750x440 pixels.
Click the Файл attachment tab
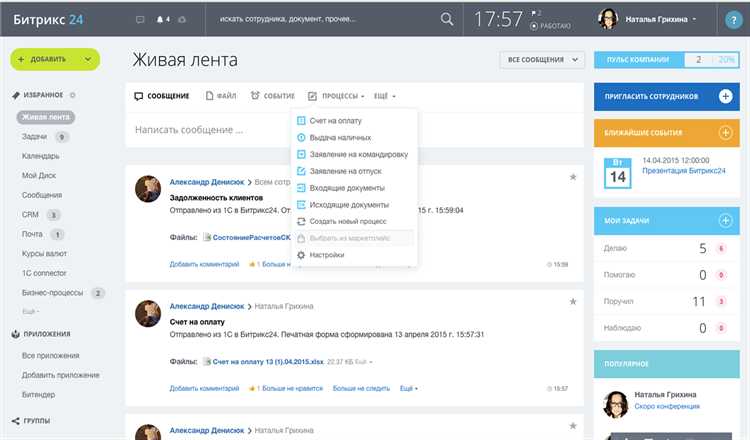pyautogui.click(x=221, y=96)
